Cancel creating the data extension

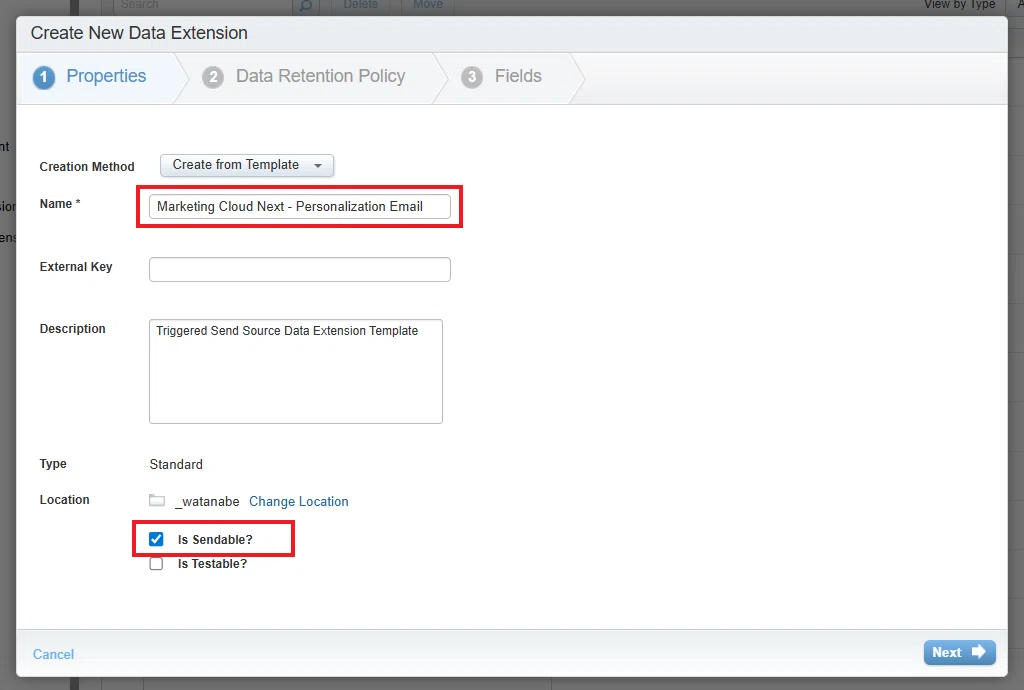pos(54,654)
